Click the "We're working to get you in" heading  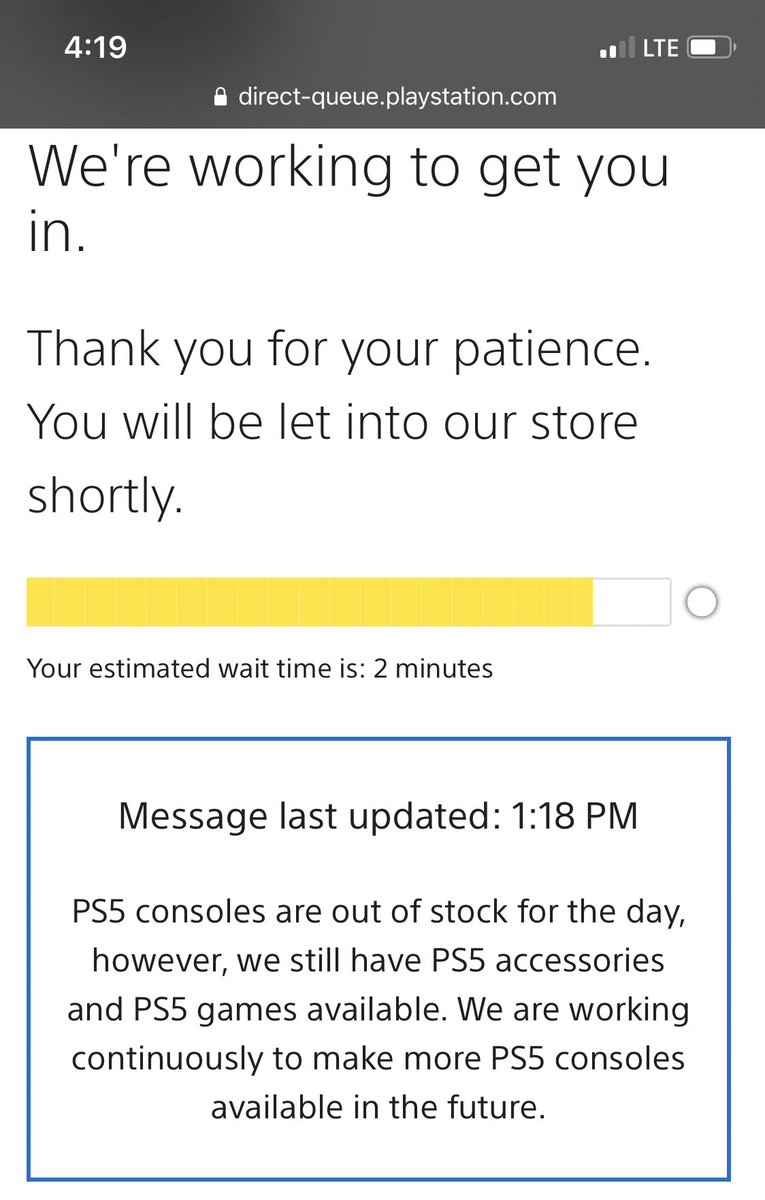click(x=347, y=197)
